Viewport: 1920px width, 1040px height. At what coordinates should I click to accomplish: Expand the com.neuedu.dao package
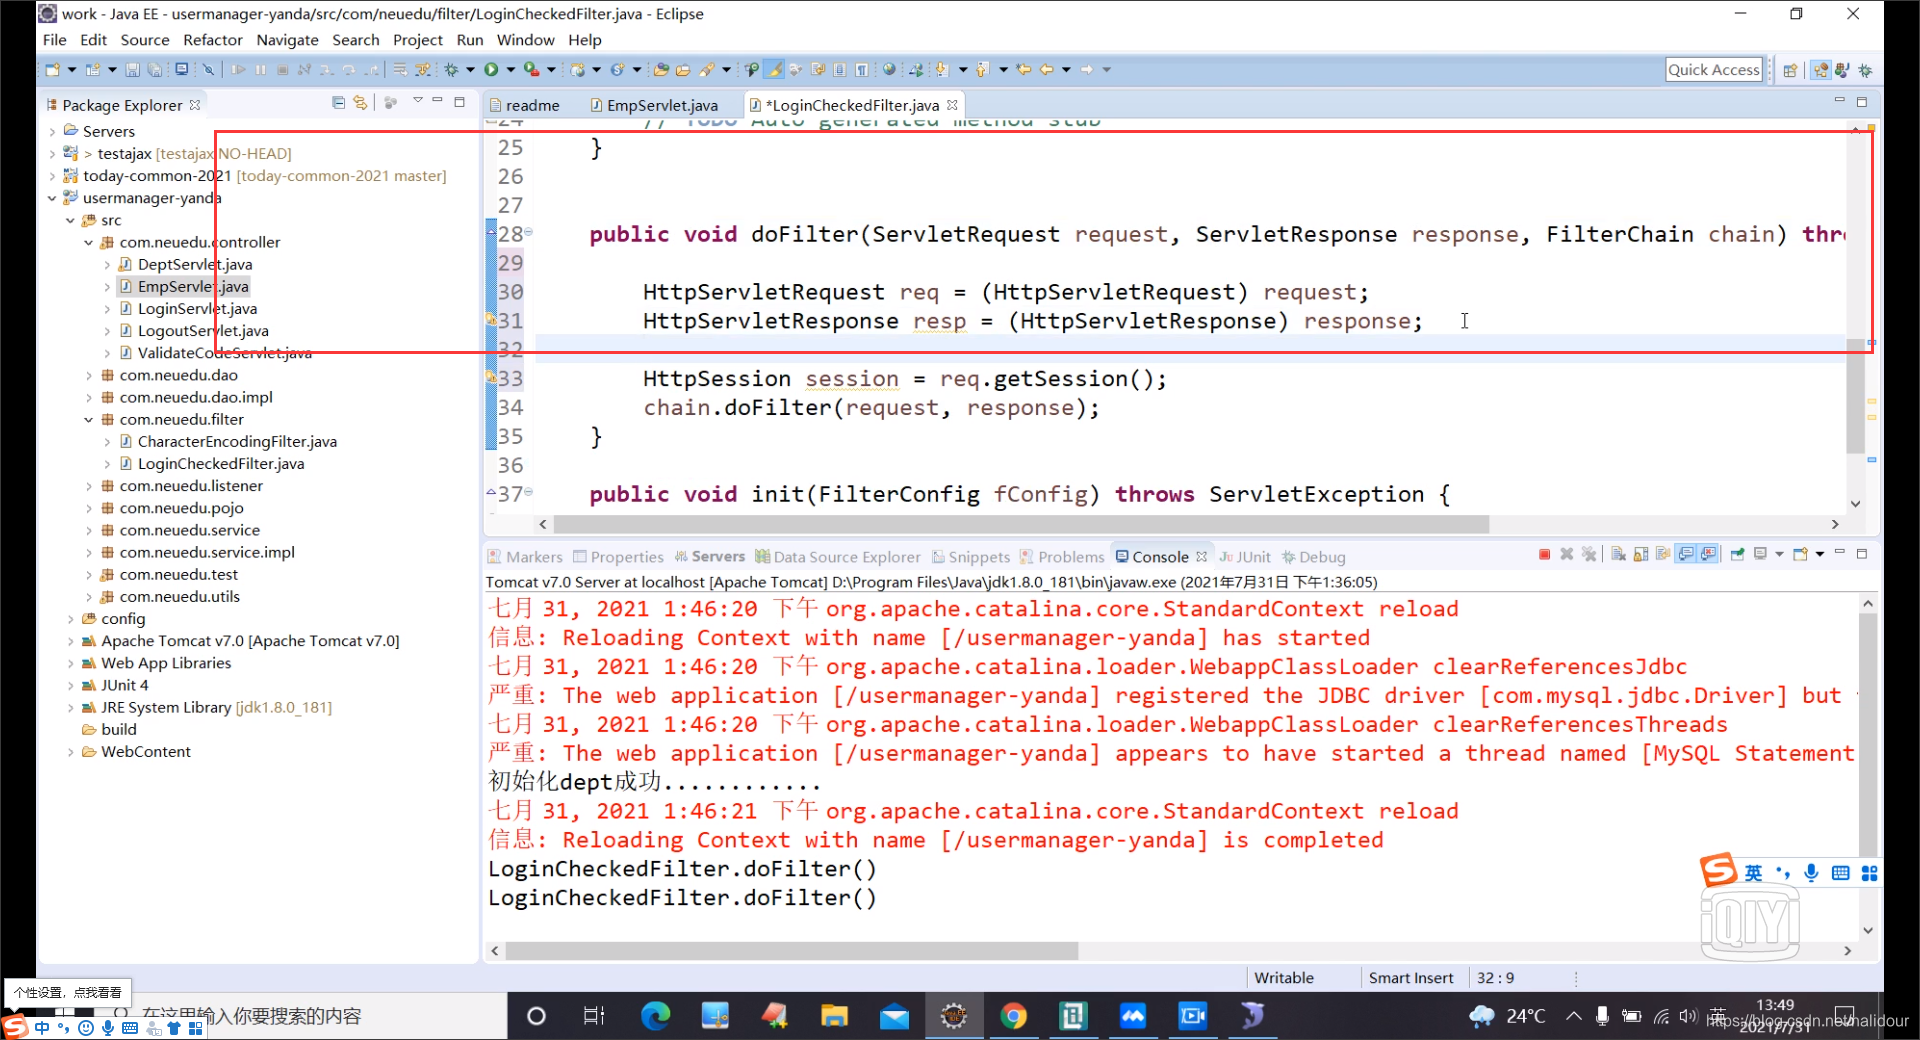tap(88, 376)
